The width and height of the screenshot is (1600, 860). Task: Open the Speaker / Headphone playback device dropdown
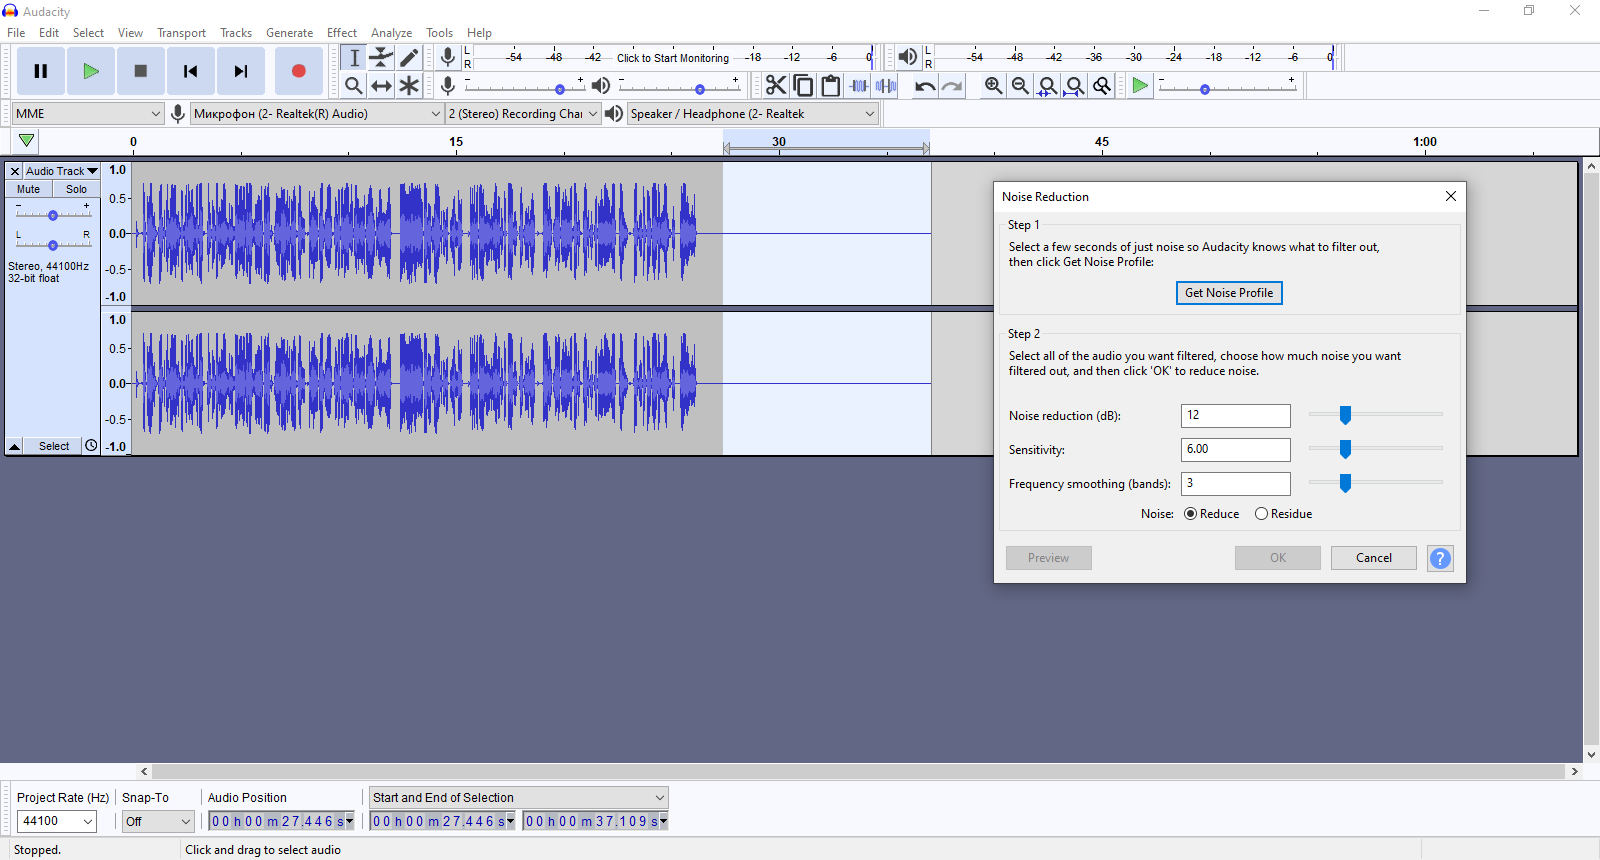pyautogui.click(x=753, y=114)
